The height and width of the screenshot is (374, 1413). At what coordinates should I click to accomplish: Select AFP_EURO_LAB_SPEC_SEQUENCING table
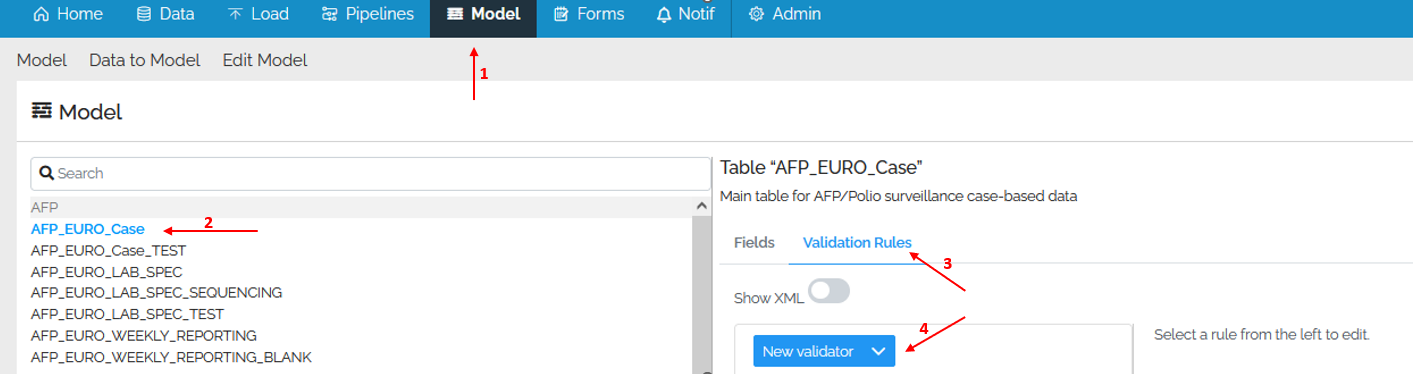click(x=156, y=292)
